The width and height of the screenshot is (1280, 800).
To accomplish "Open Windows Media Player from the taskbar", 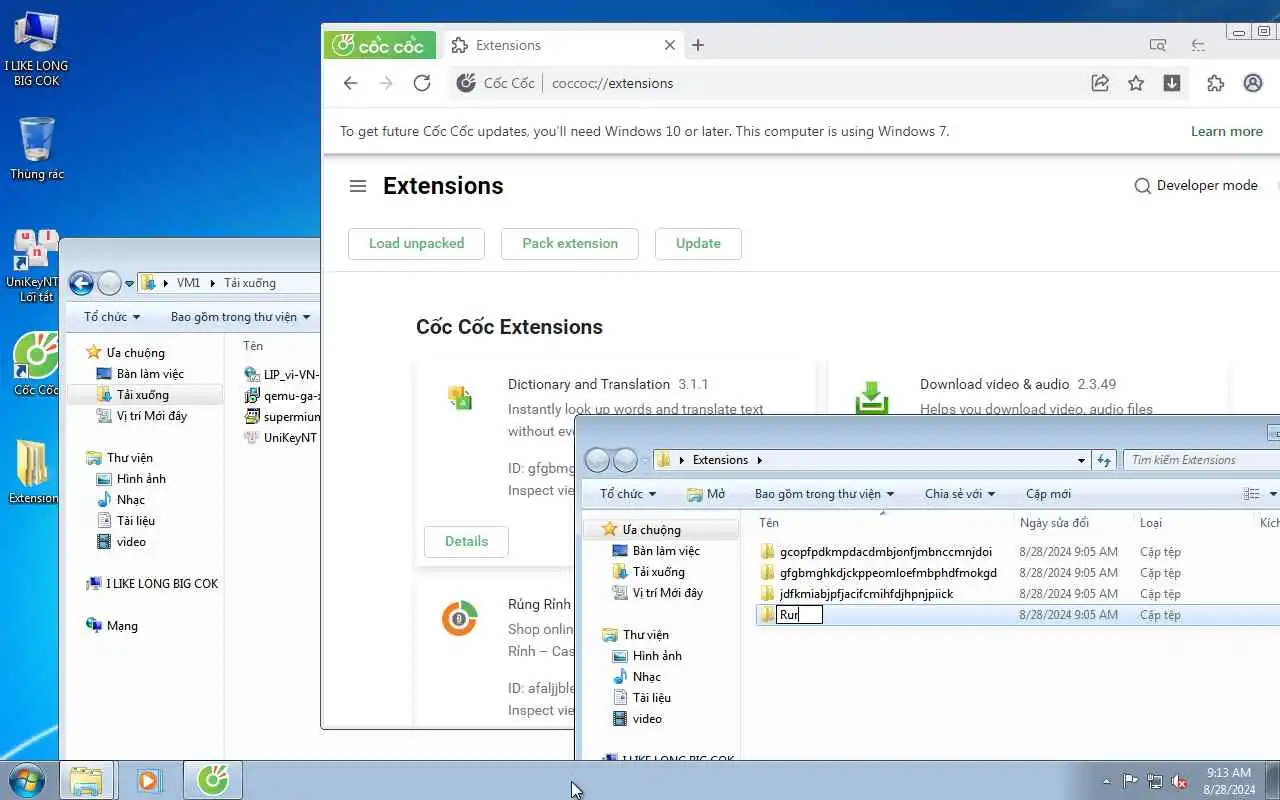I will pos(149,780).
